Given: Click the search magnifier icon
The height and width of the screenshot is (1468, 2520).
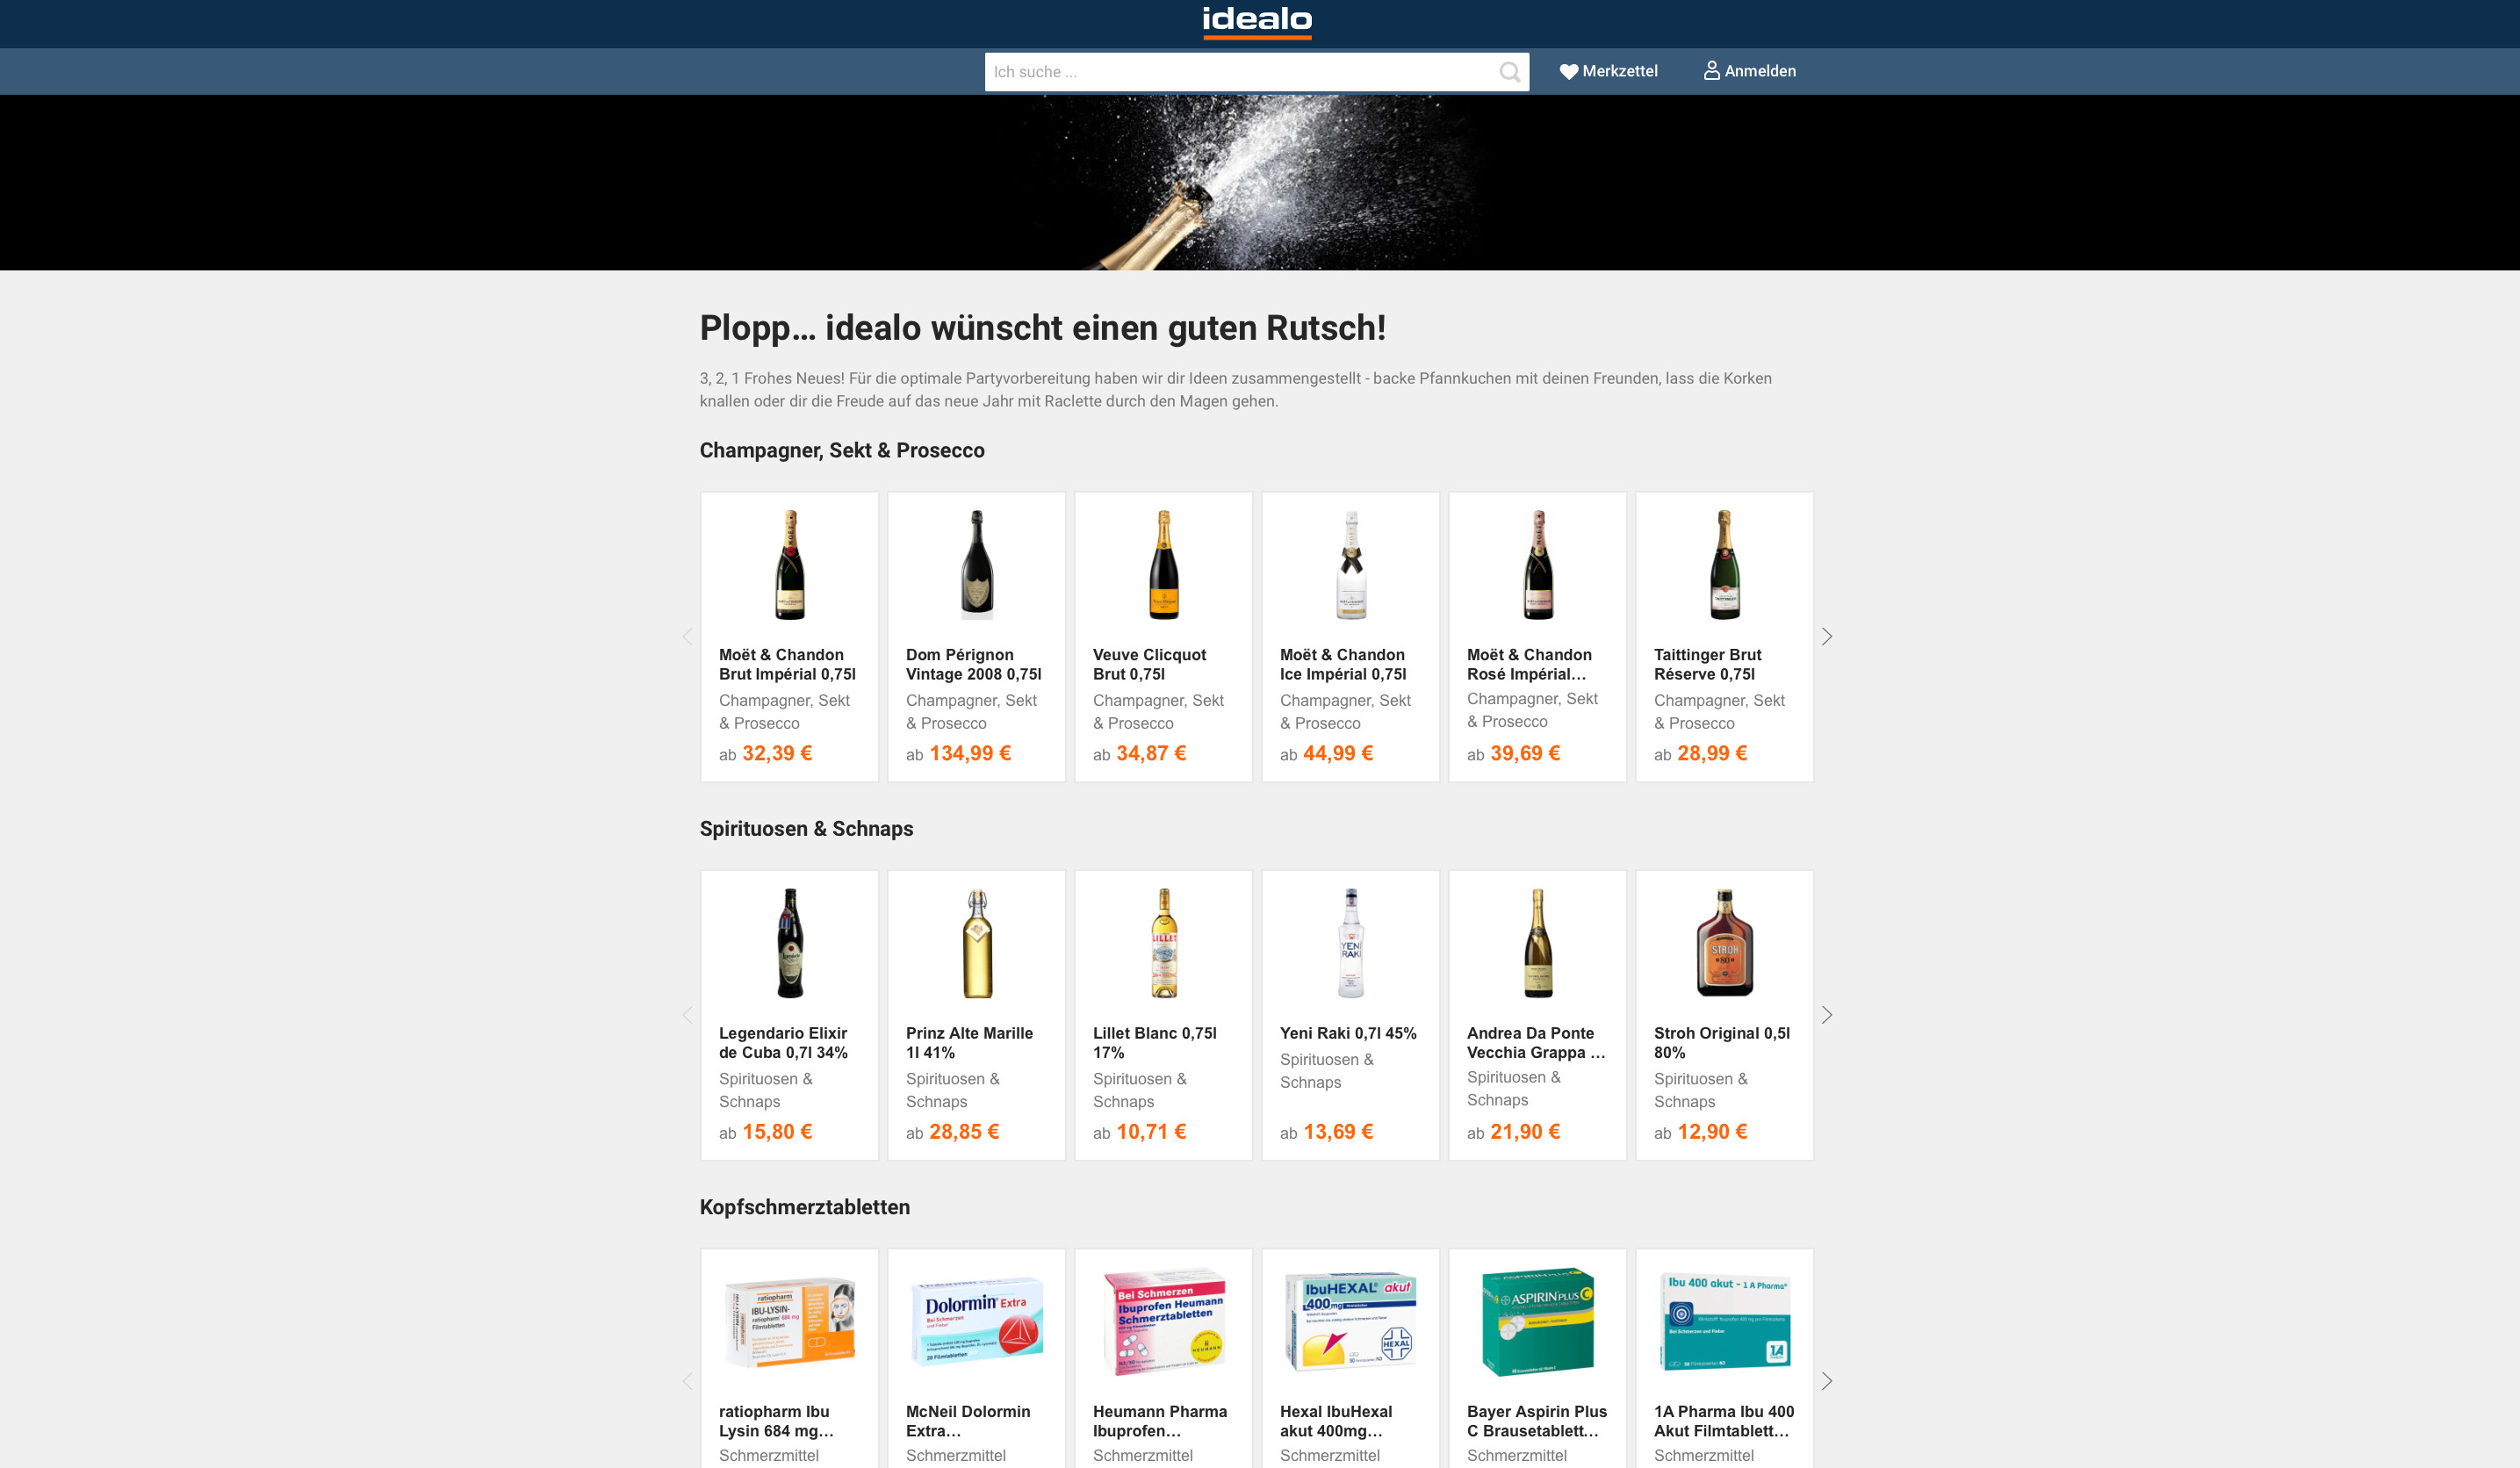Looking at the screenshot, I should pyautogui.click(x=1510, y=72).
